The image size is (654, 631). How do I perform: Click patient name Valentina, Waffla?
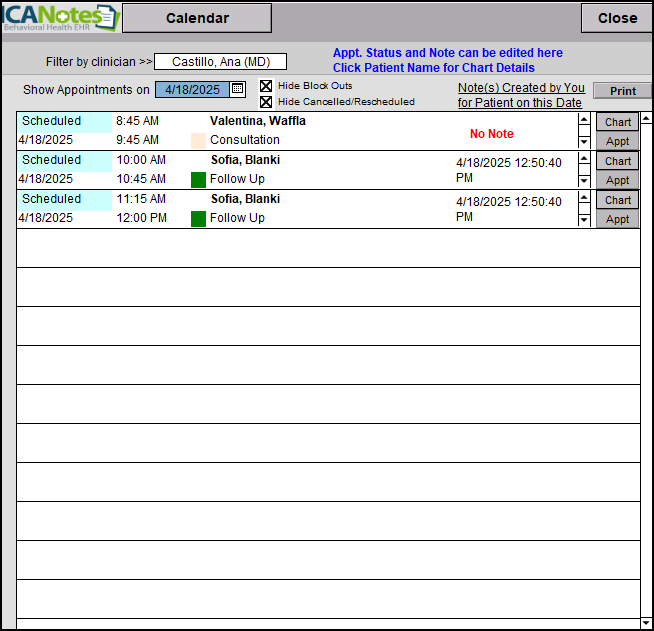coord(258,121)
